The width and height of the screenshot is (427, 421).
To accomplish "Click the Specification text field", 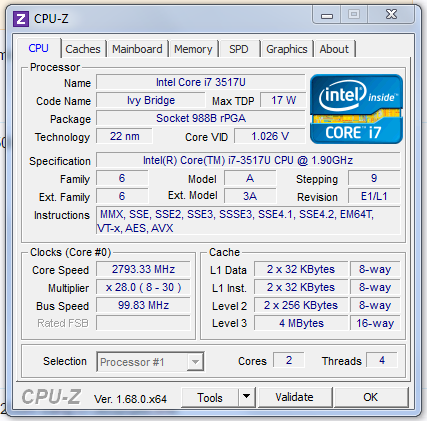I will (x=248, y=160).
